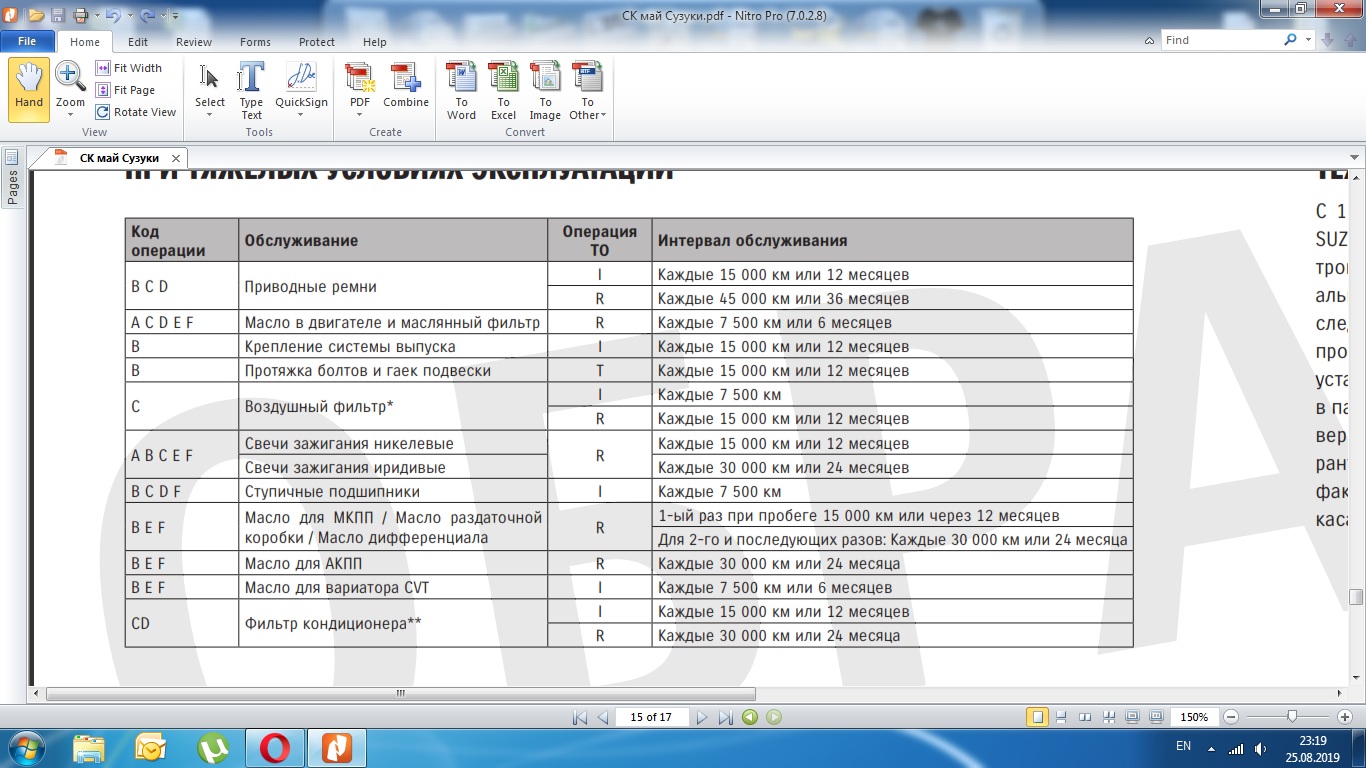Screen dimensions: 1366x768
Task: Activate the Type Text tool
Action: click(251, 89)
